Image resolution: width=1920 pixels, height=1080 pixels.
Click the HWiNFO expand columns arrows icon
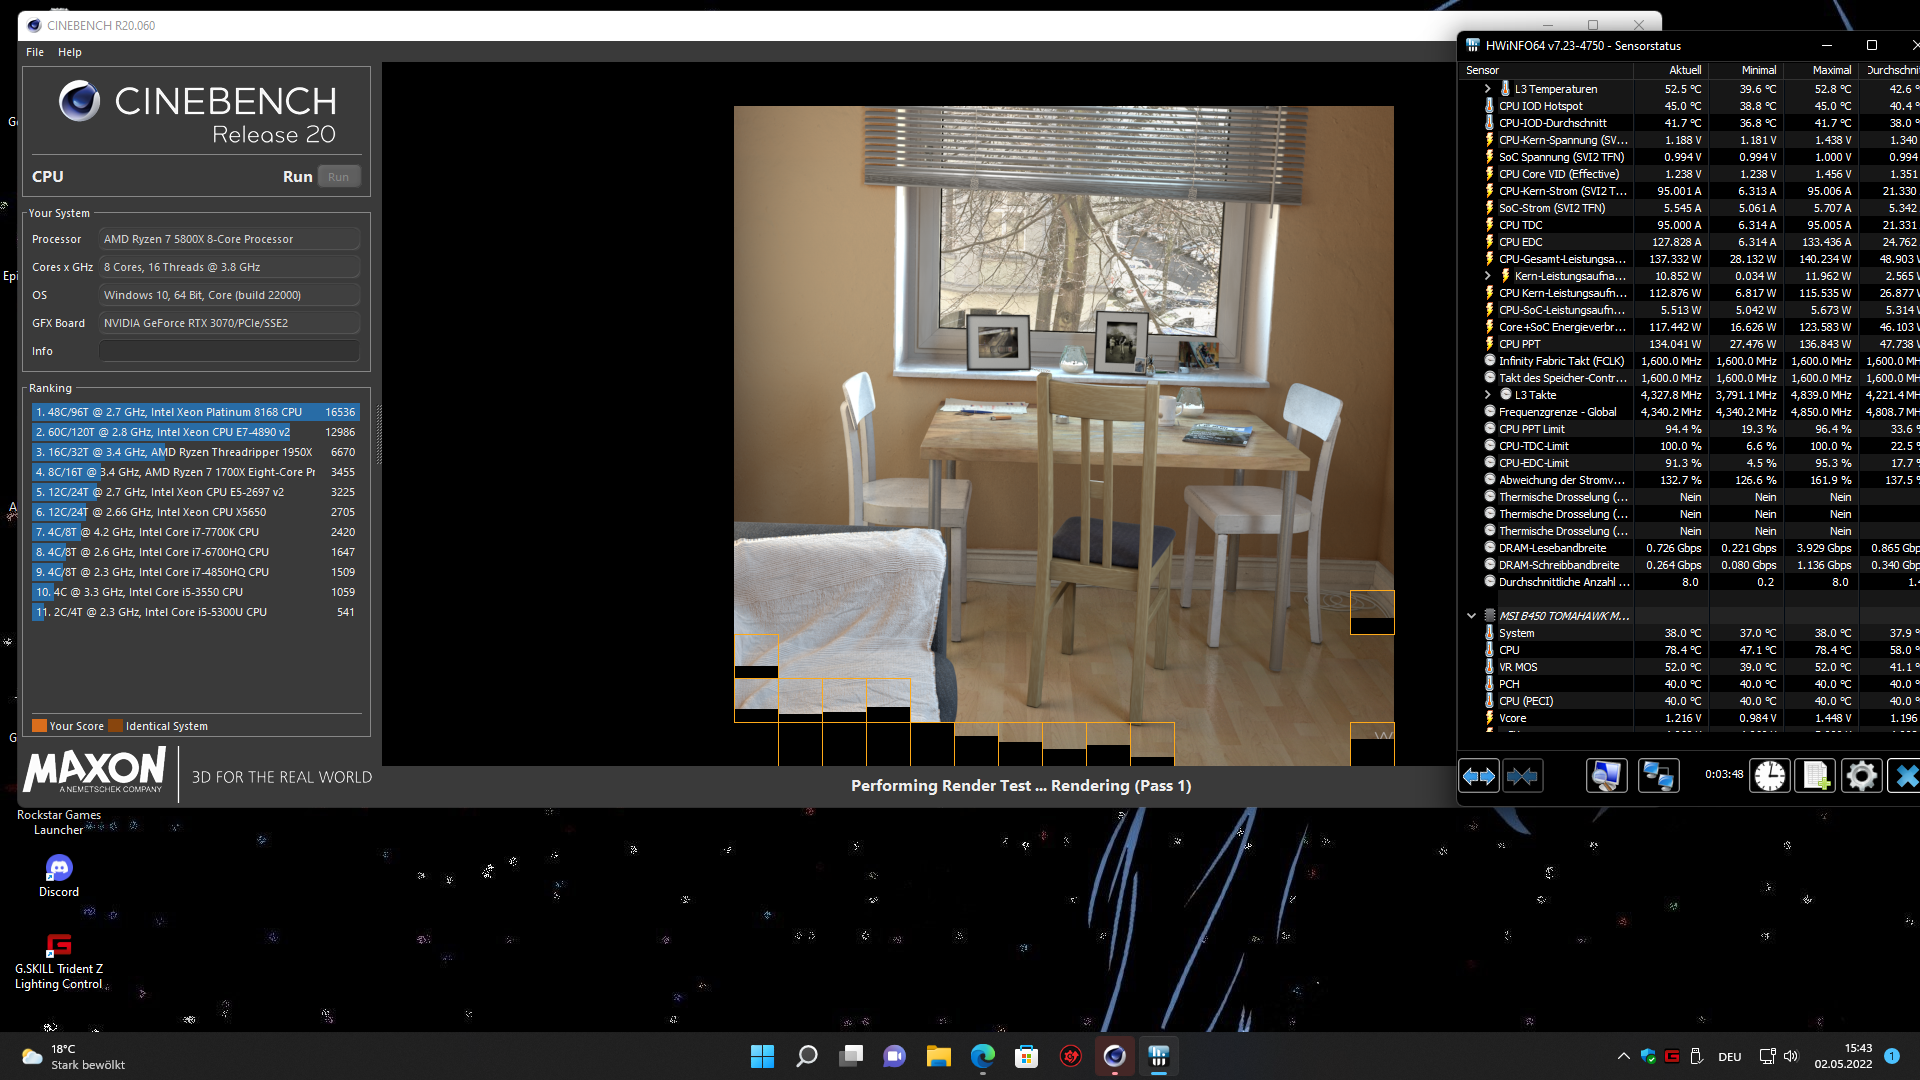(x=1478, y=776)
